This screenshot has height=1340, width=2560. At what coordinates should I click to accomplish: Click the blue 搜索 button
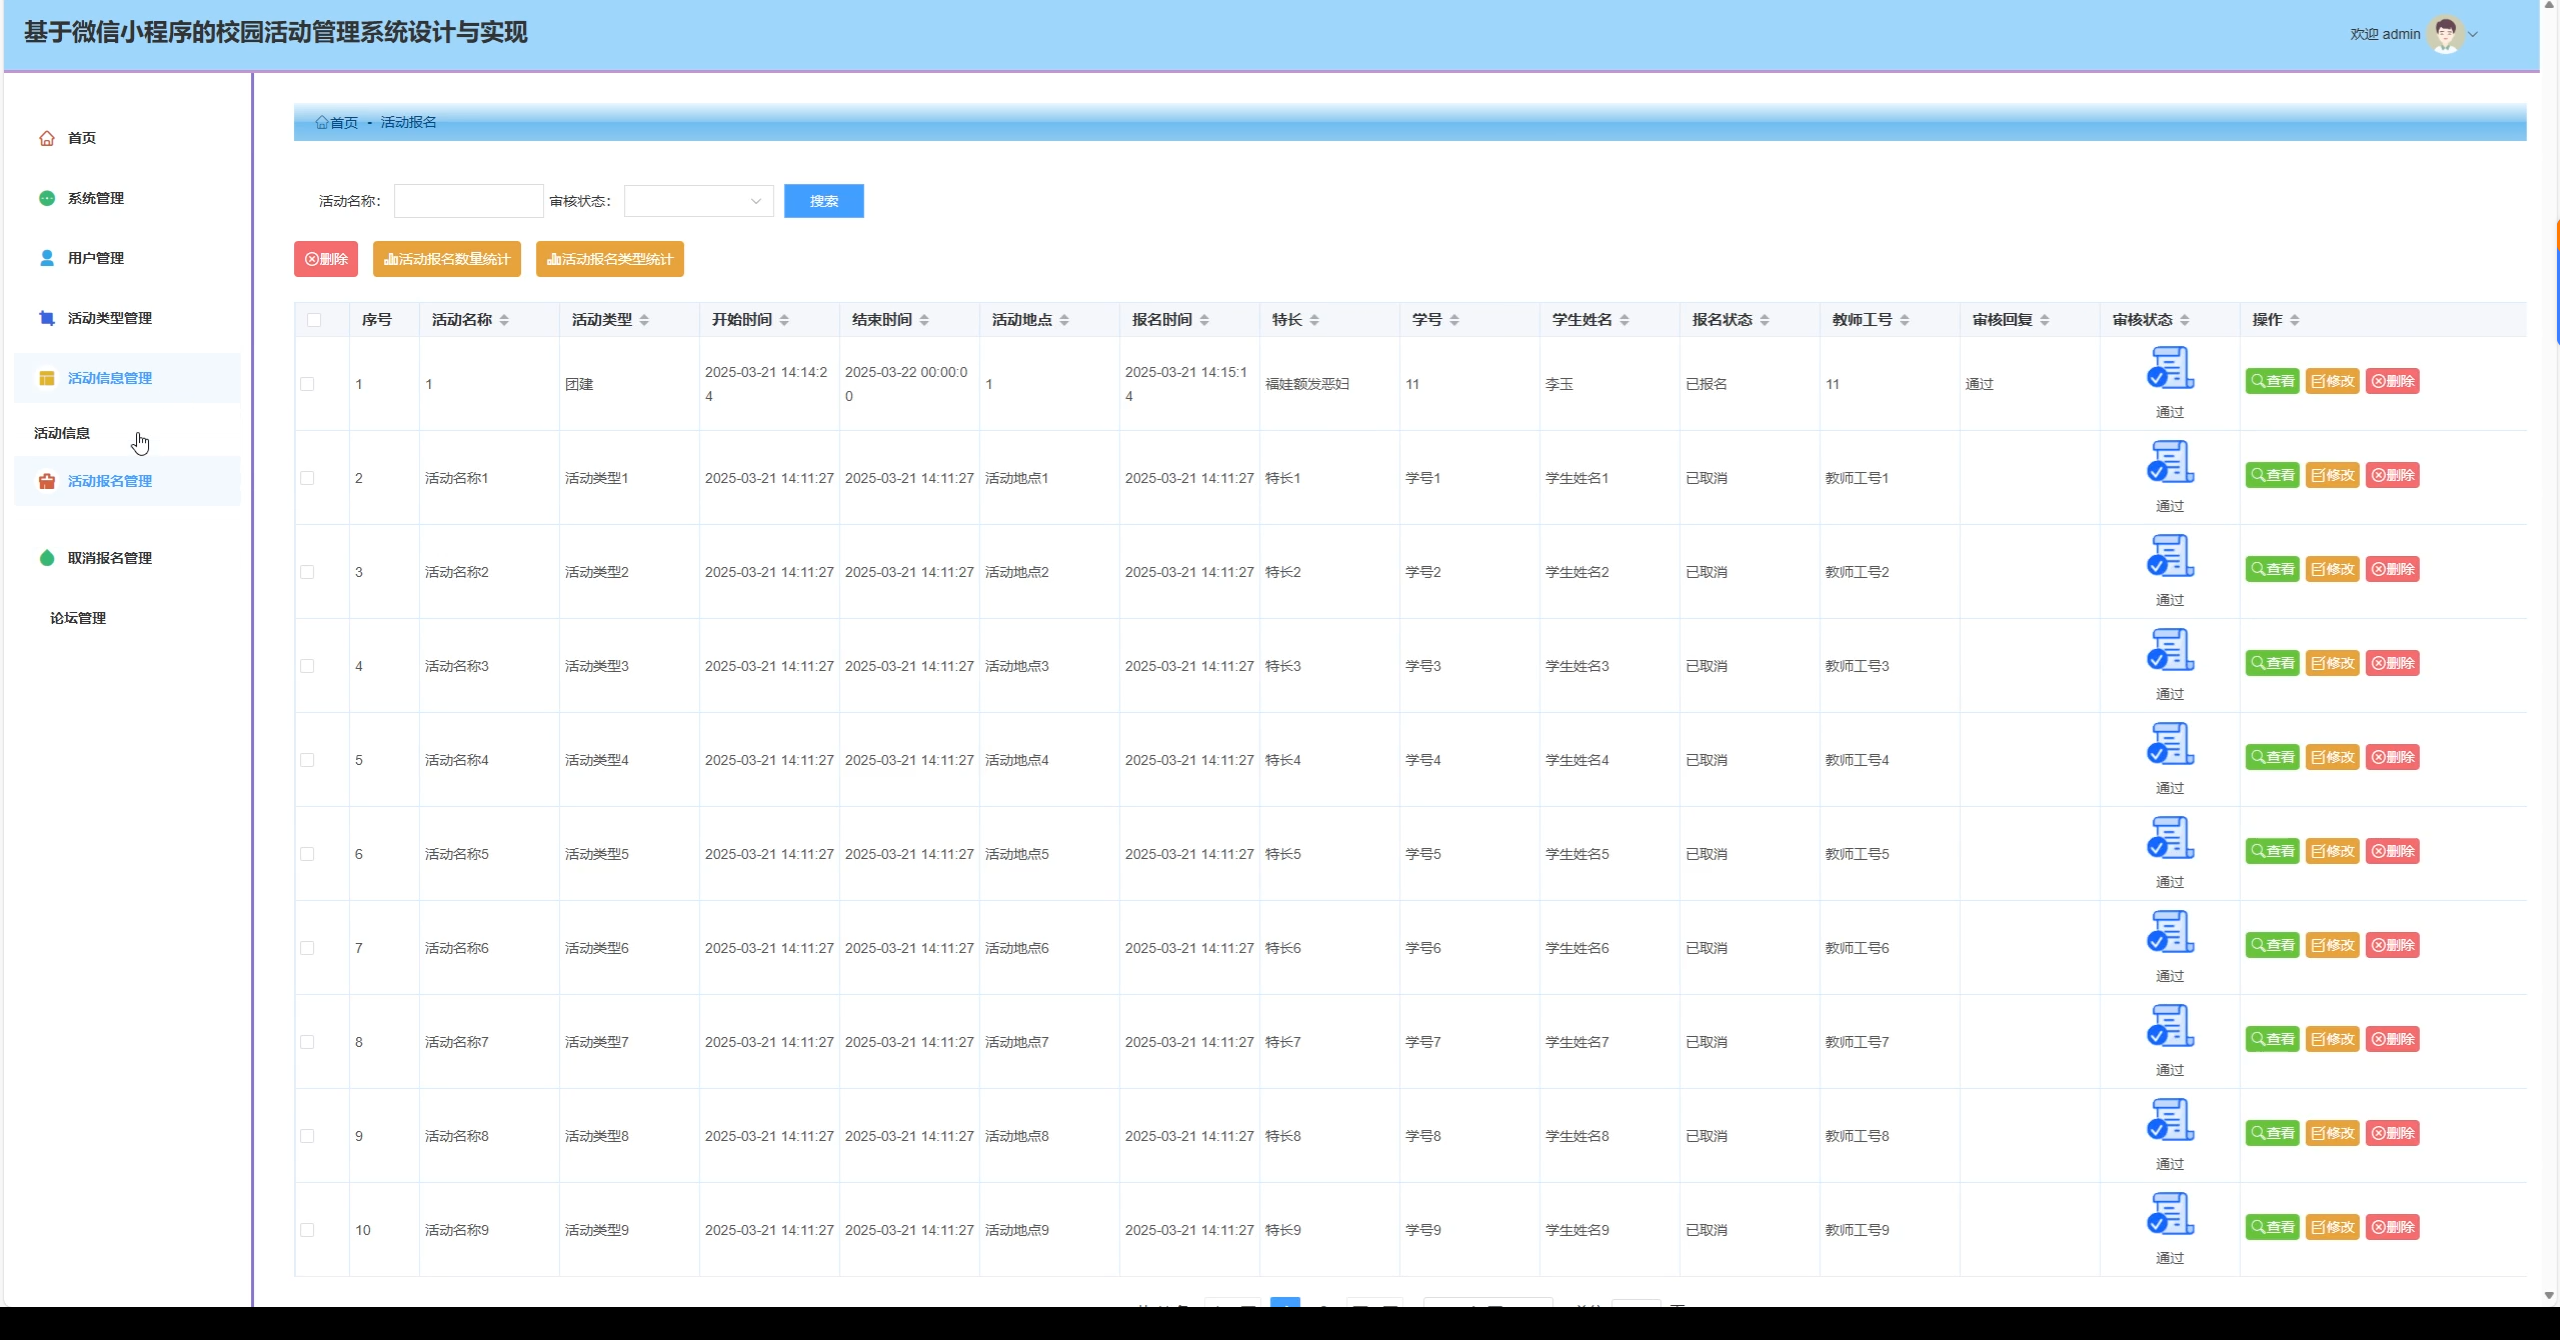click(x=823, y=201)
